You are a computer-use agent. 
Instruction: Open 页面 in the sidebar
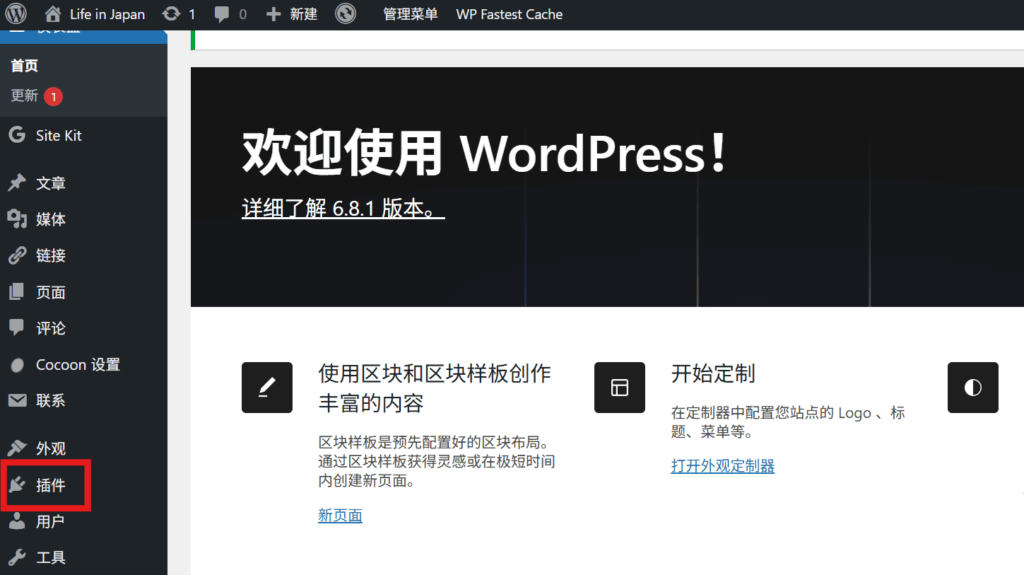pyautogui.click(x=51, y=293)
